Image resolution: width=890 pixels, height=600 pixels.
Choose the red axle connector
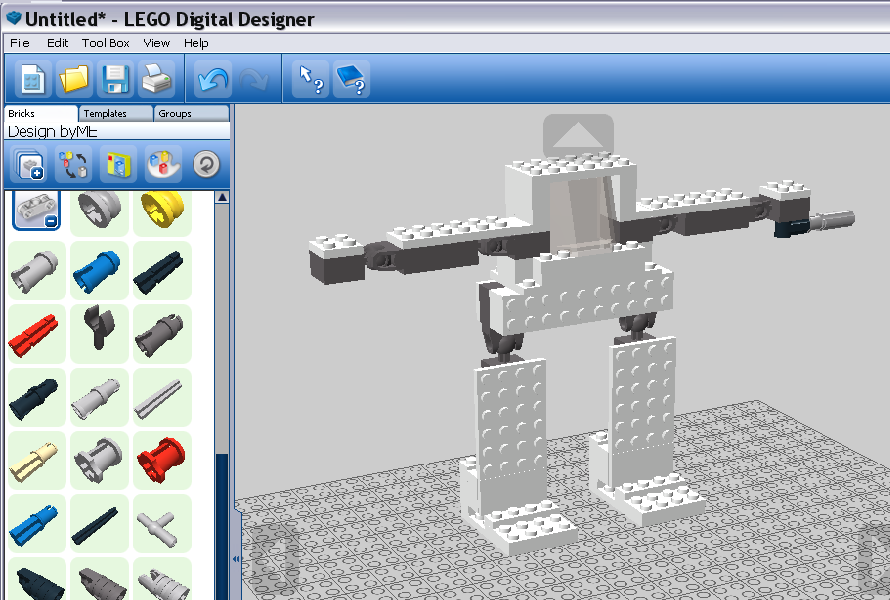point(36,334)
